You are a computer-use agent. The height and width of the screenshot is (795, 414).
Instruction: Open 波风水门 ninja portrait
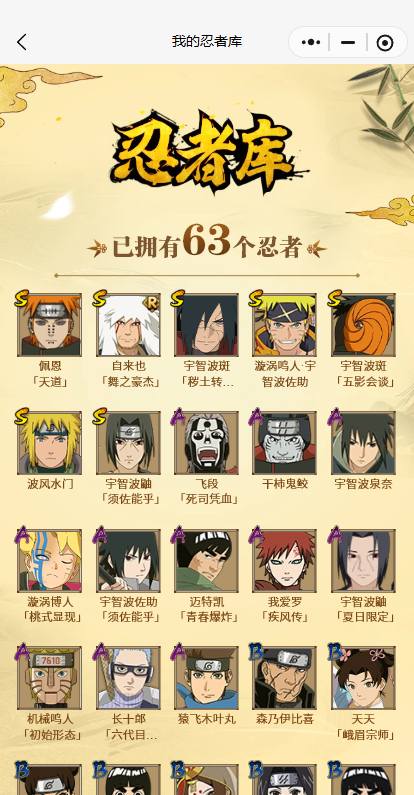pos(50,443)
